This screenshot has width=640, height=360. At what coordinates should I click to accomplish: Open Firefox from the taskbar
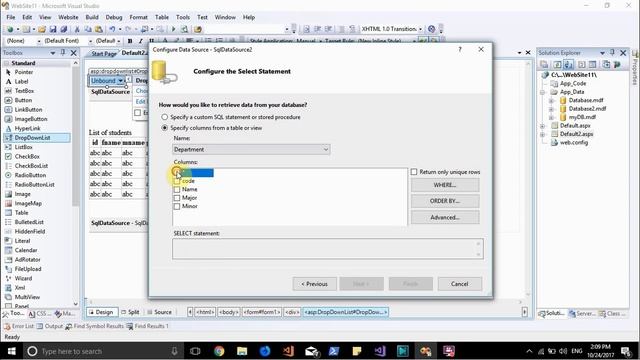point(265,351)
